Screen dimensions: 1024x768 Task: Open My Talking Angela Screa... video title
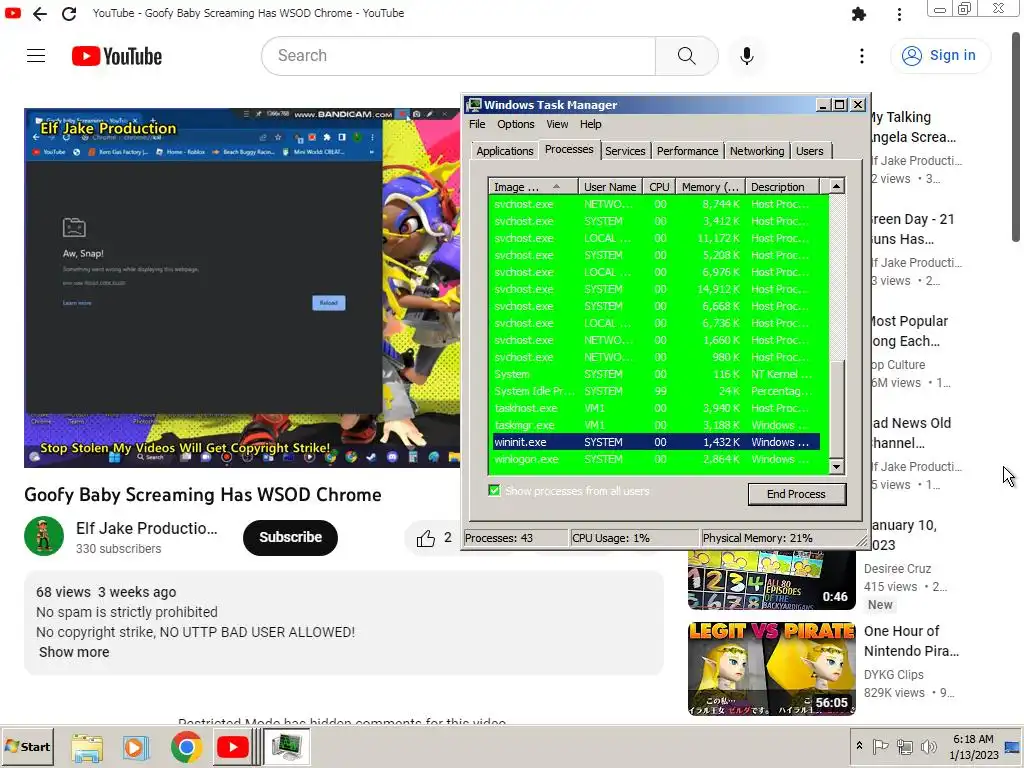(912, 127)
